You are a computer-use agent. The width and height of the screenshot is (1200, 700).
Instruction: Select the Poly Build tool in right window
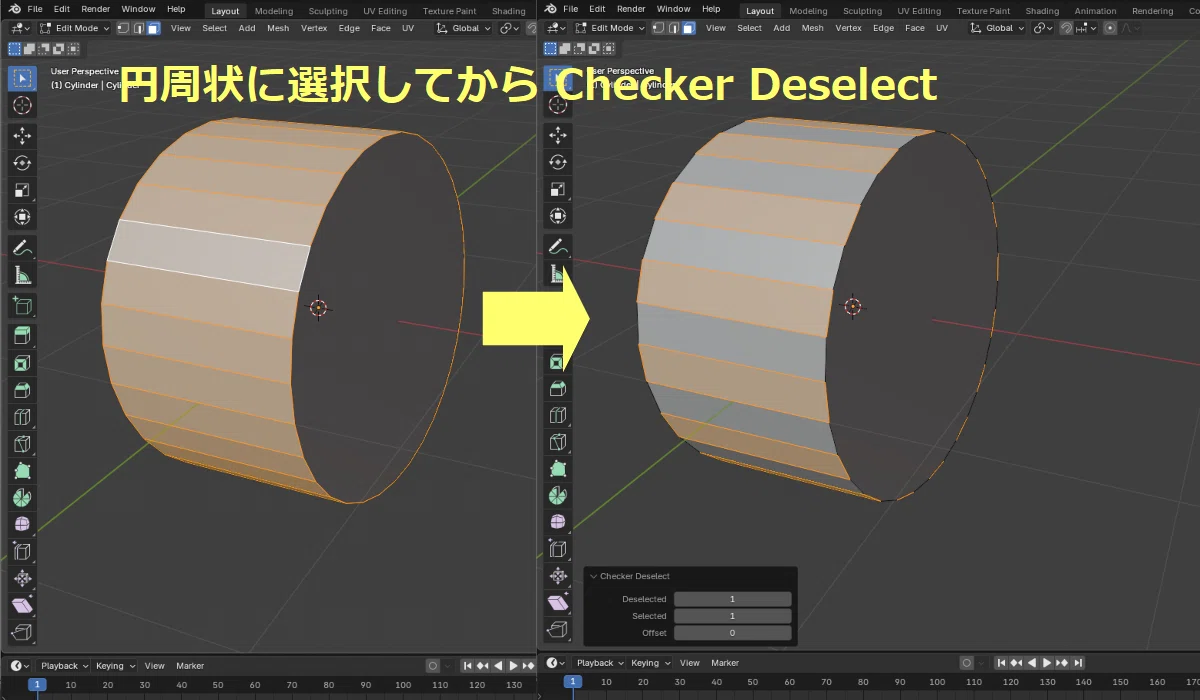click(x=558, y=468)
